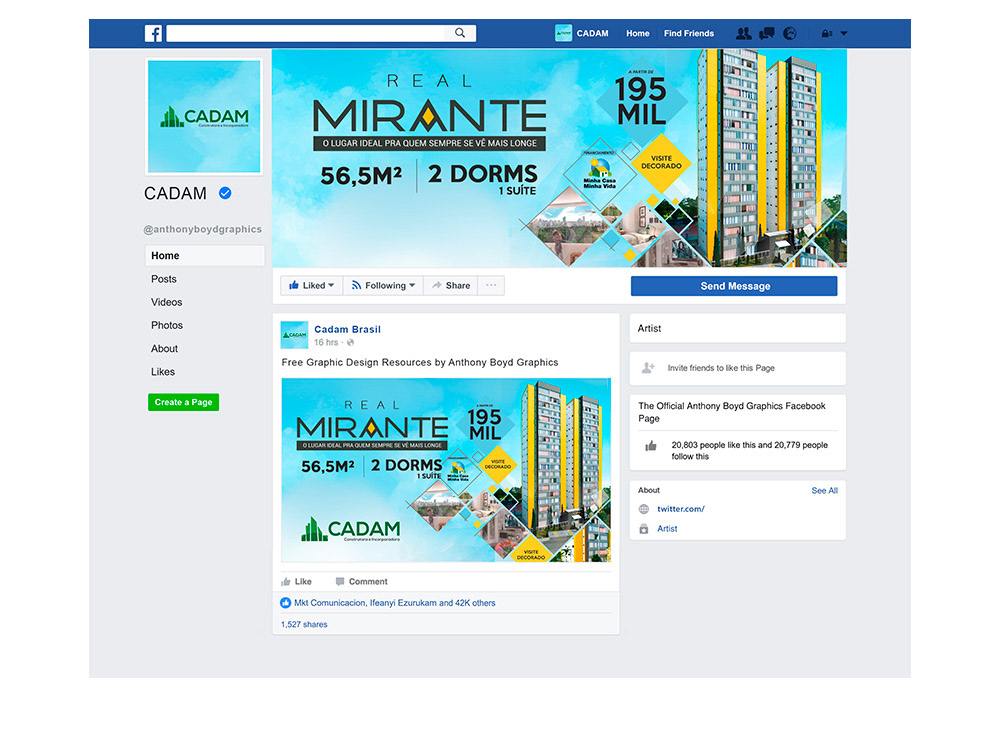Open the messages icon in top bar
The width and height of the screenshot is (1000, 730).
(x=767, y=33)
